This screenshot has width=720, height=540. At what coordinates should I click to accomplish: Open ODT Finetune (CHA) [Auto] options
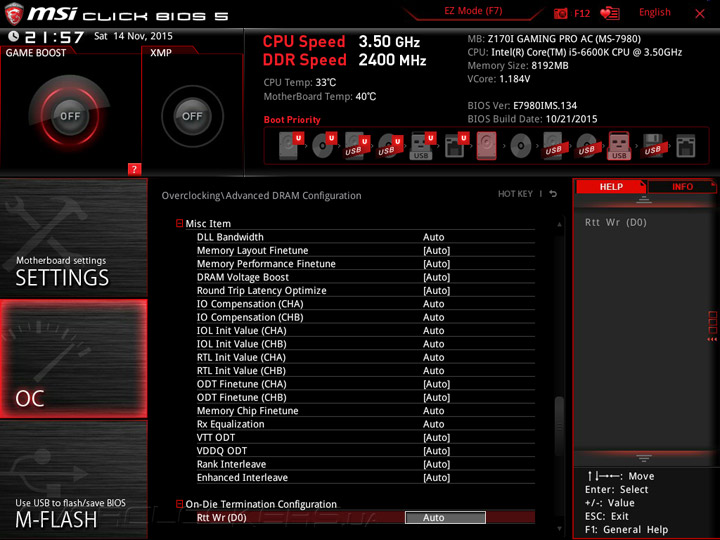(x=436, y=384)
